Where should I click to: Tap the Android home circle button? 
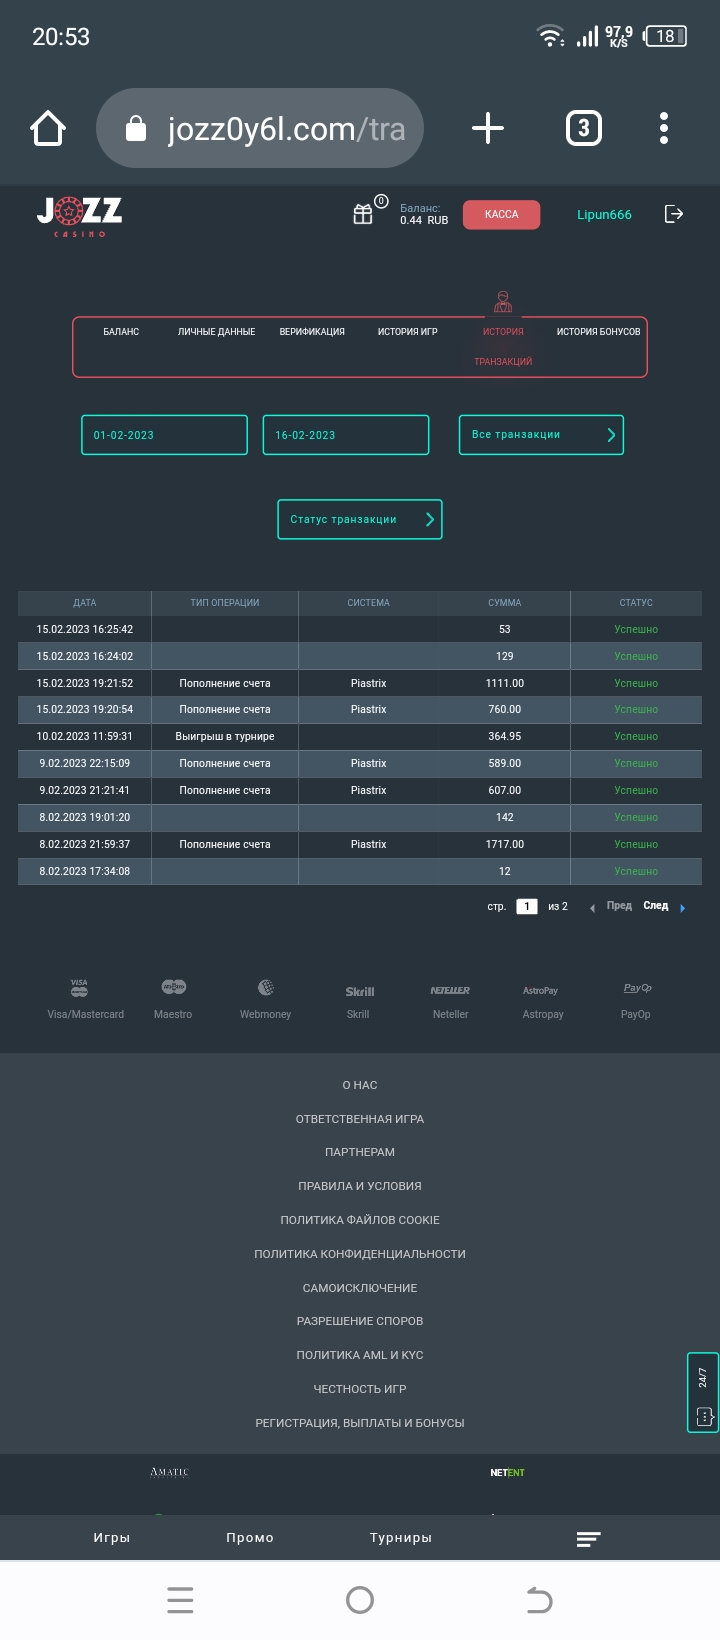tap(360, 1600)
